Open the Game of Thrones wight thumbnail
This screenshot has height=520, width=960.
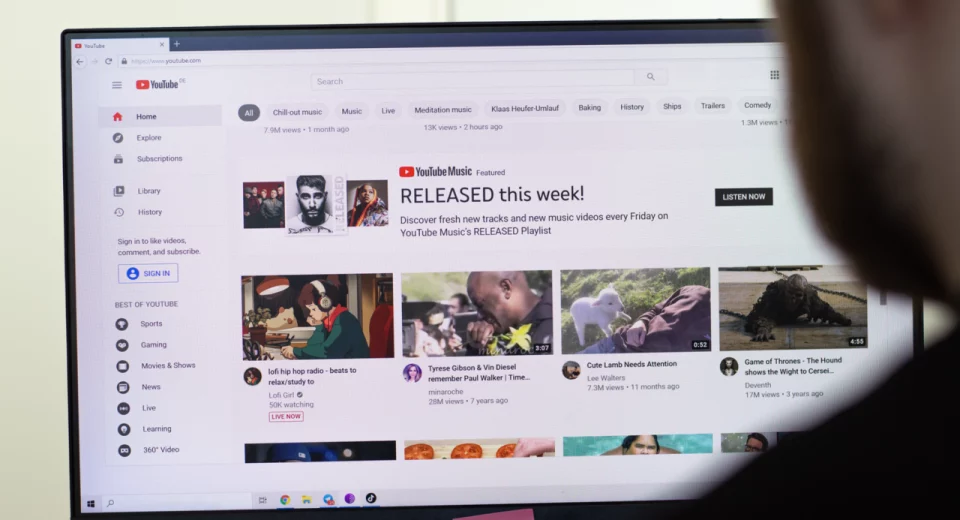(x=792, y=307)
